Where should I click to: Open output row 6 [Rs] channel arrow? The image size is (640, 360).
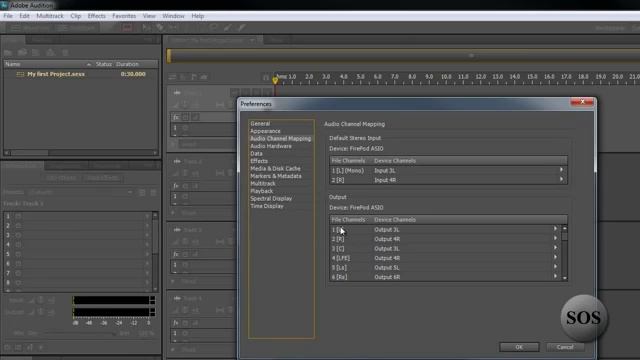click(555, 276)
